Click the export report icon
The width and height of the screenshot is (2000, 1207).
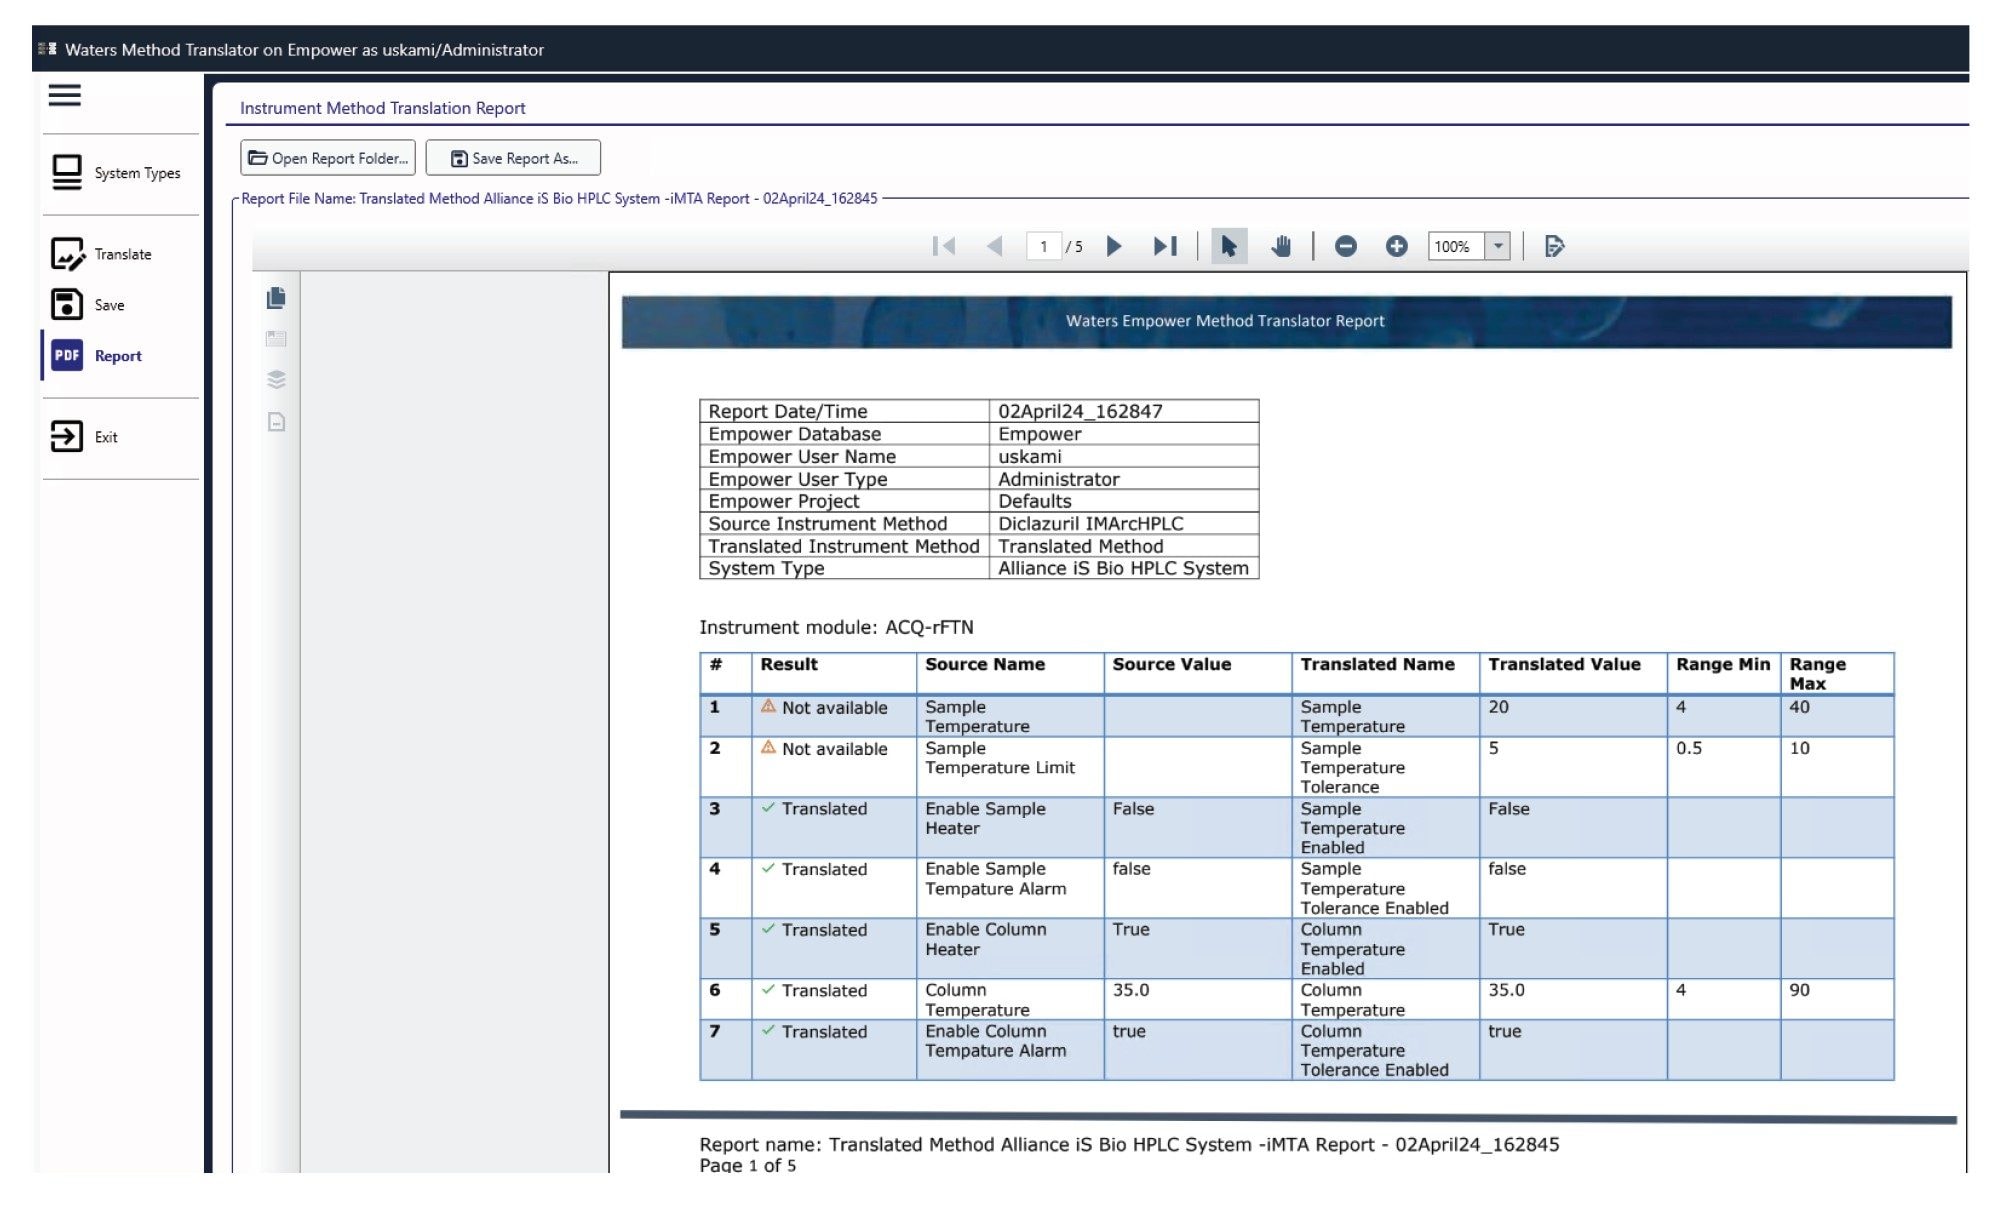[1554, 246]
